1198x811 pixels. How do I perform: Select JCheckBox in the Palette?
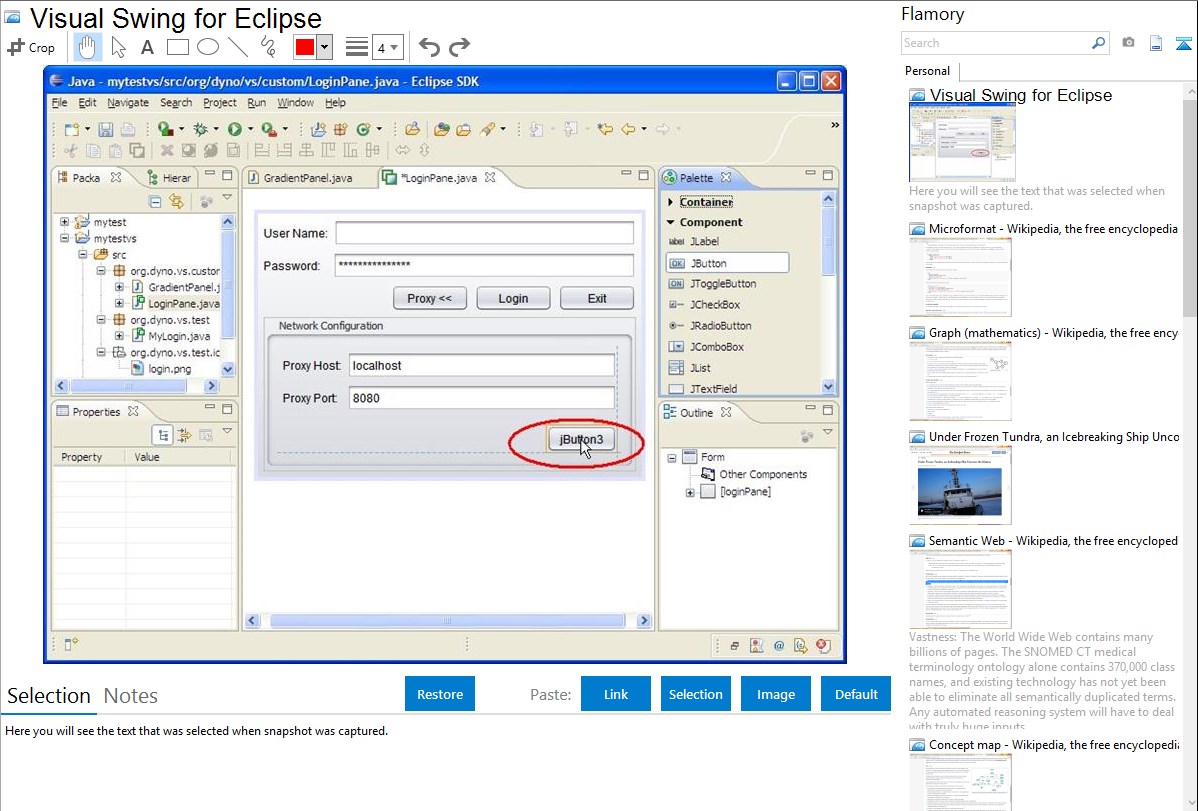704,304
